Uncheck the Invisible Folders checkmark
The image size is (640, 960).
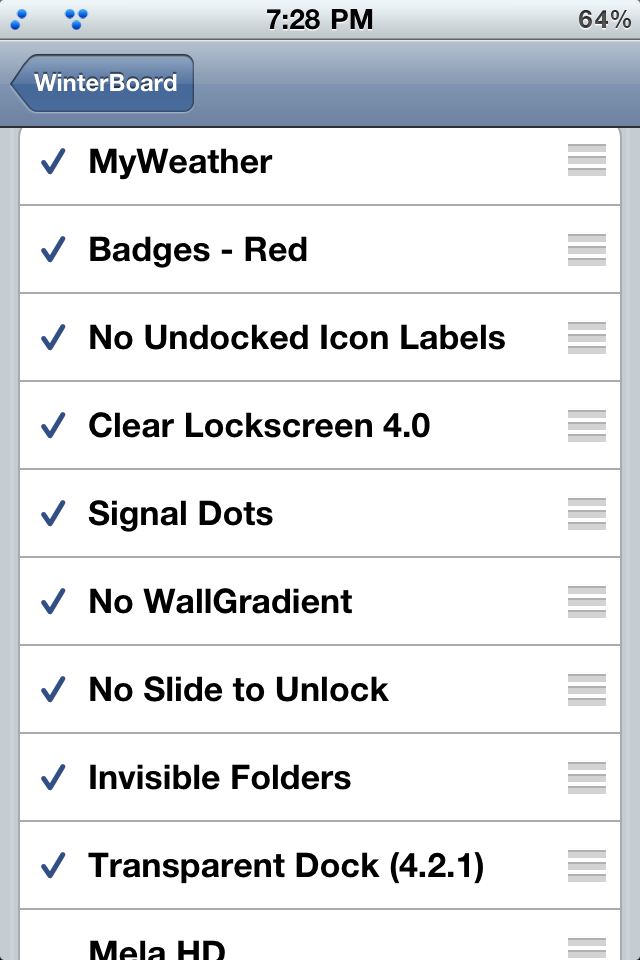click(x=53, y=778)
